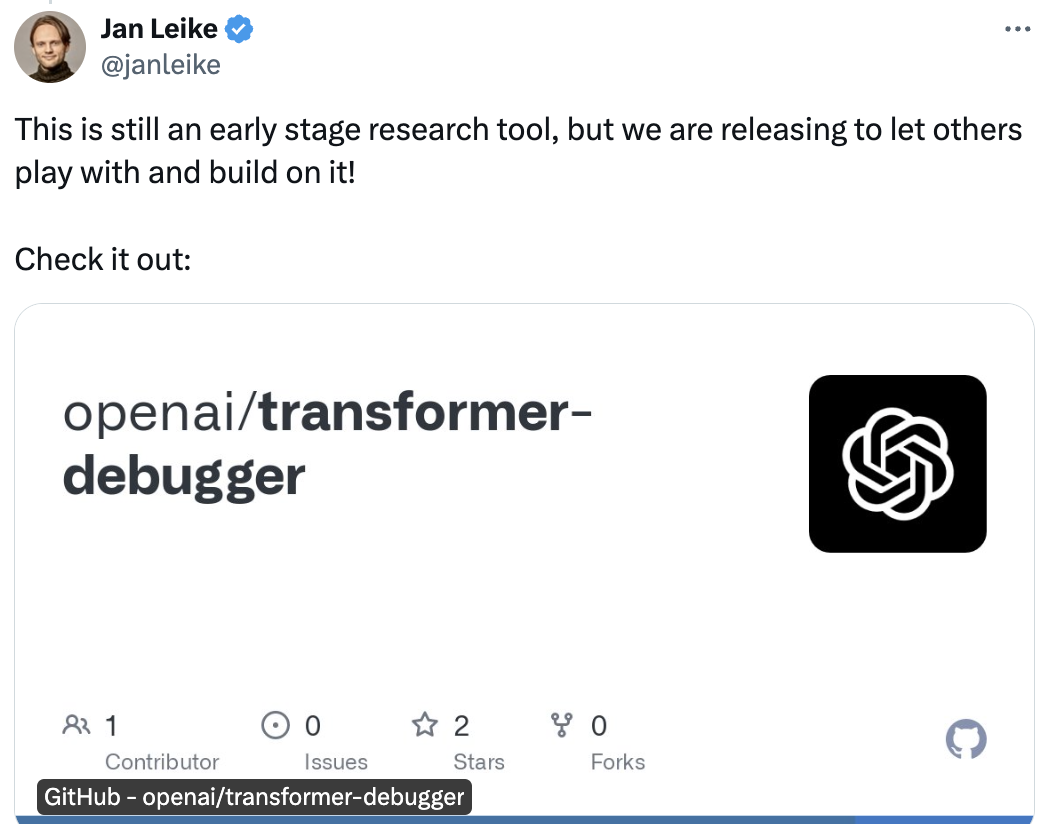Open the Jan Leike display name link

(x=158, y=30)
